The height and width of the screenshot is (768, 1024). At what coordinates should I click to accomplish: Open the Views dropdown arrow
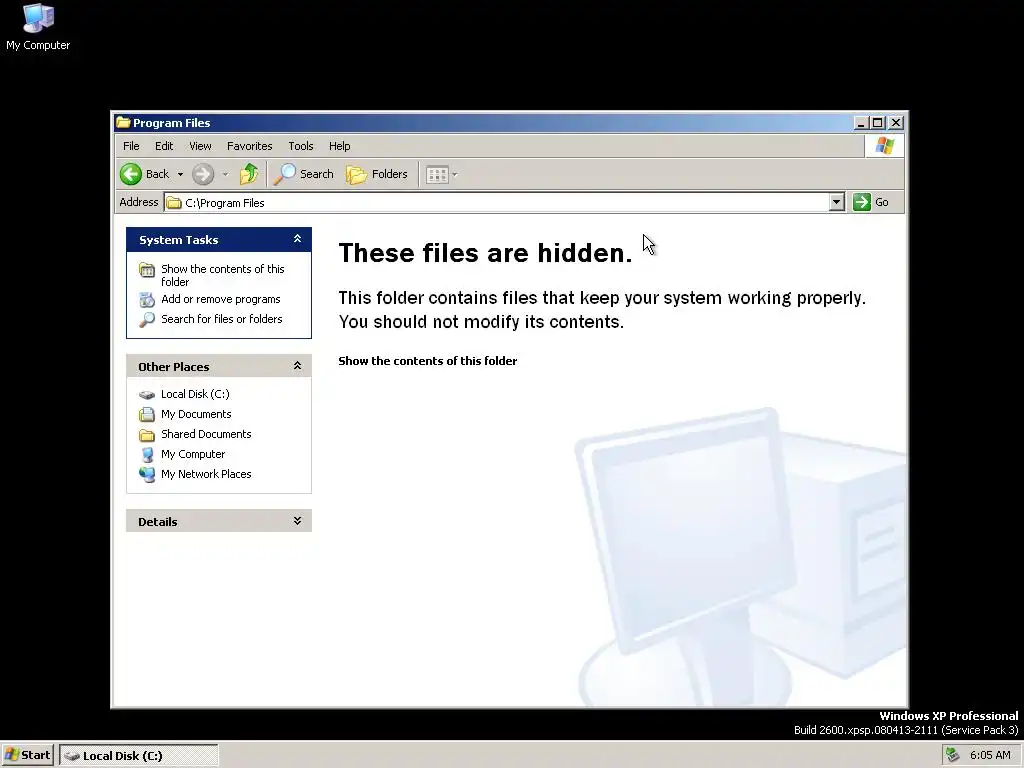[x=455, y=174]
